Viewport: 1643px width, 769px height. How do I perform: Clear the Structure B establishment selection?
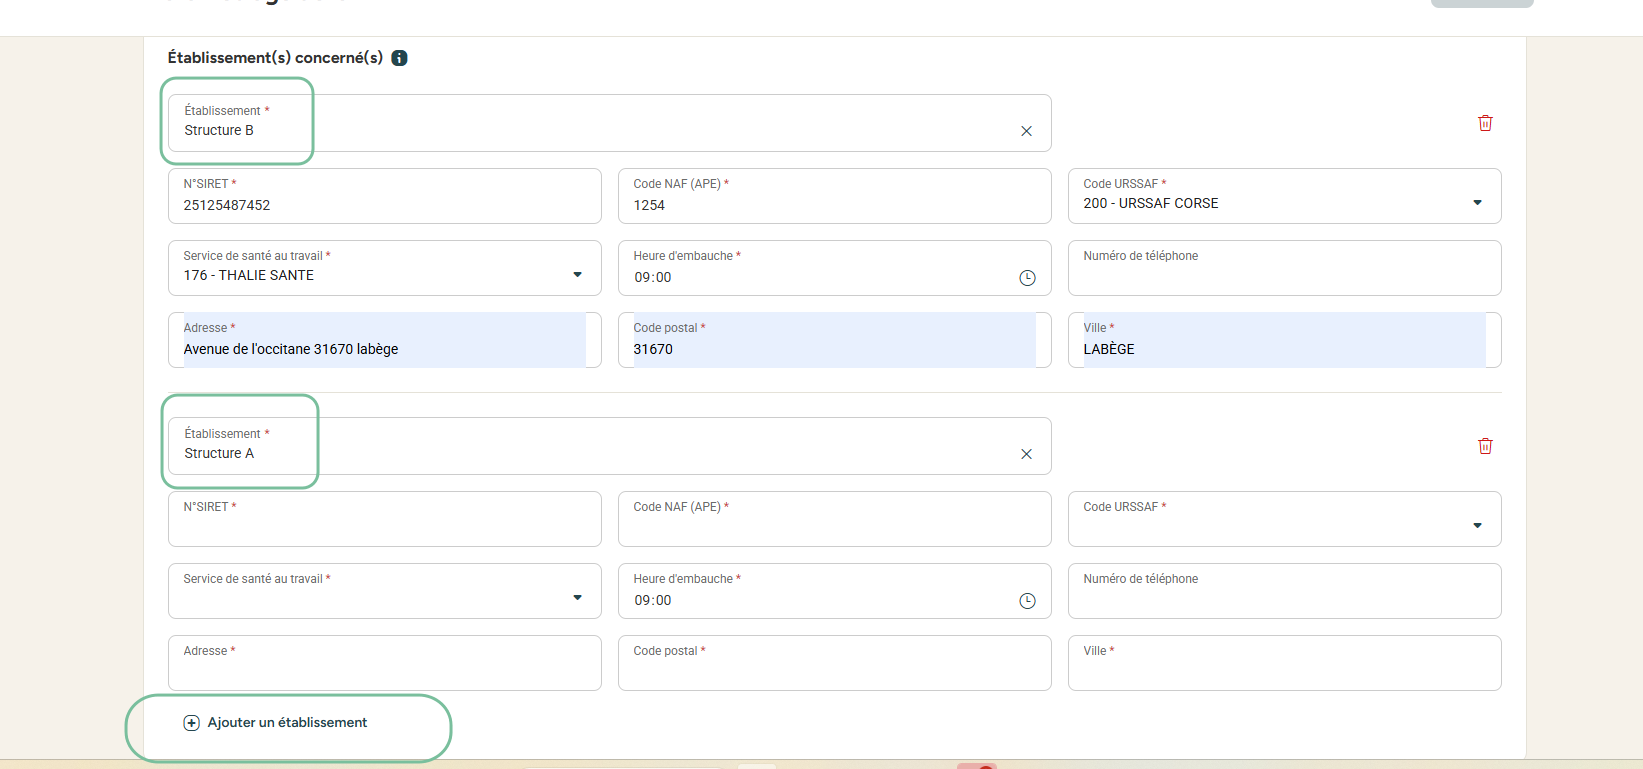1026,131
